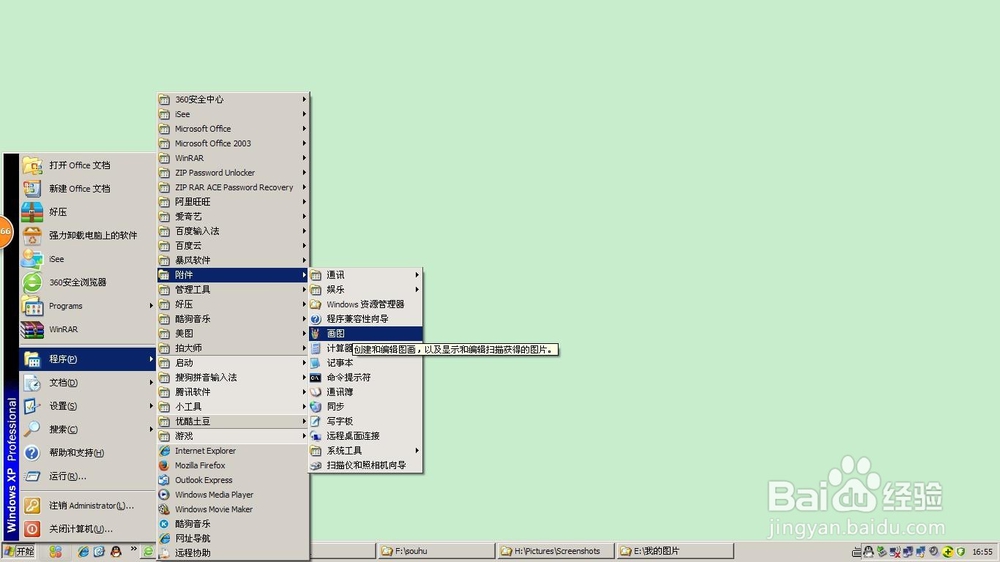Open the 腾讯软件 menu entry

click(x=233, y=392)
